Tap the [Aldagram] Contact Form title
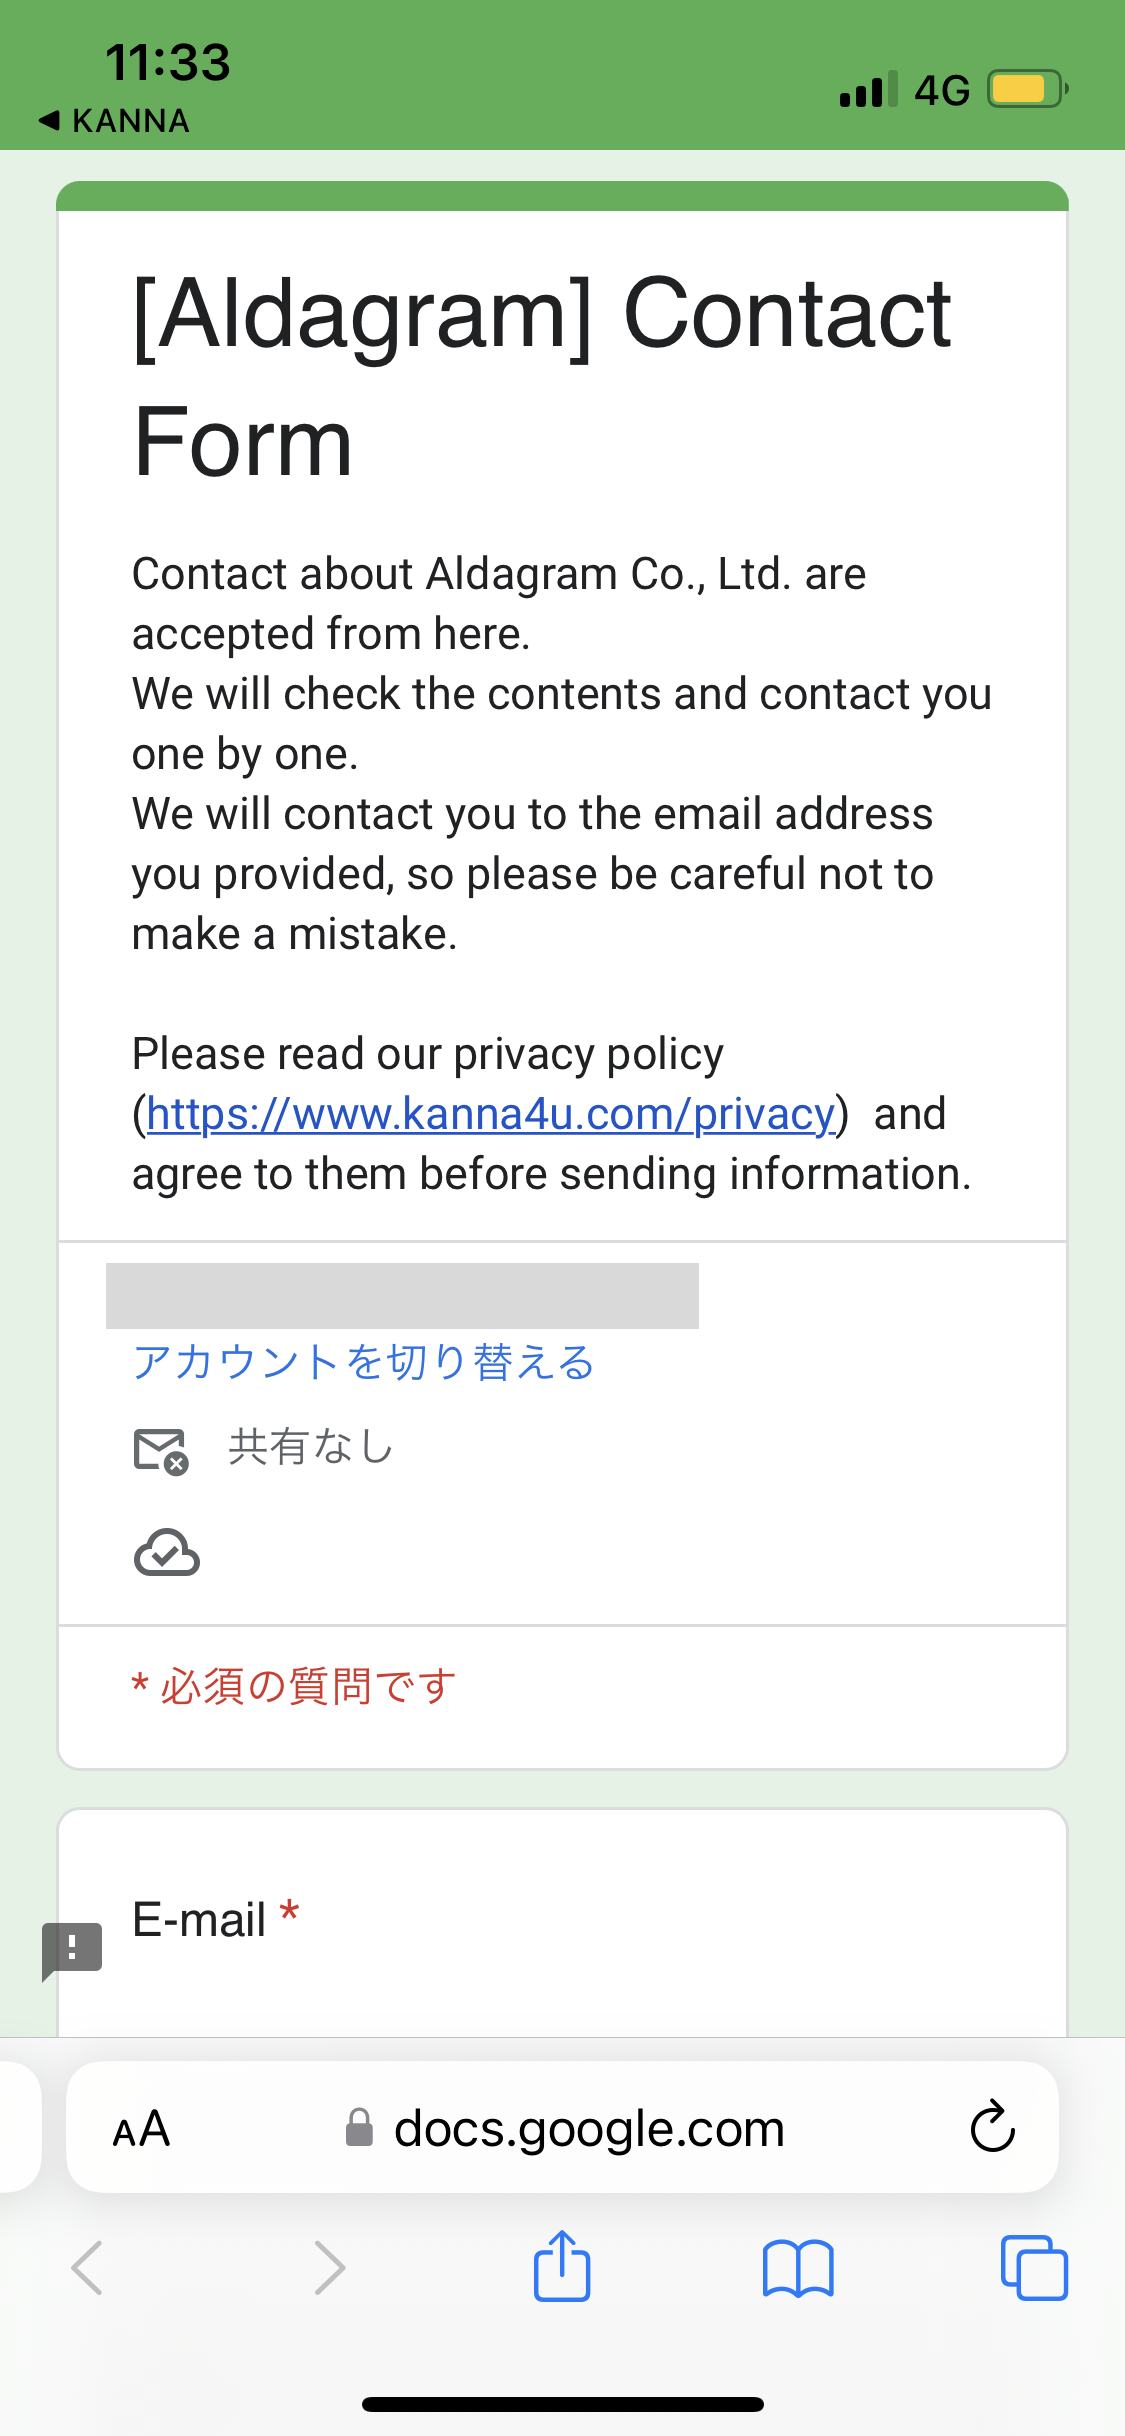This screenshot has height=2436, width=1125. pos(541,377)
